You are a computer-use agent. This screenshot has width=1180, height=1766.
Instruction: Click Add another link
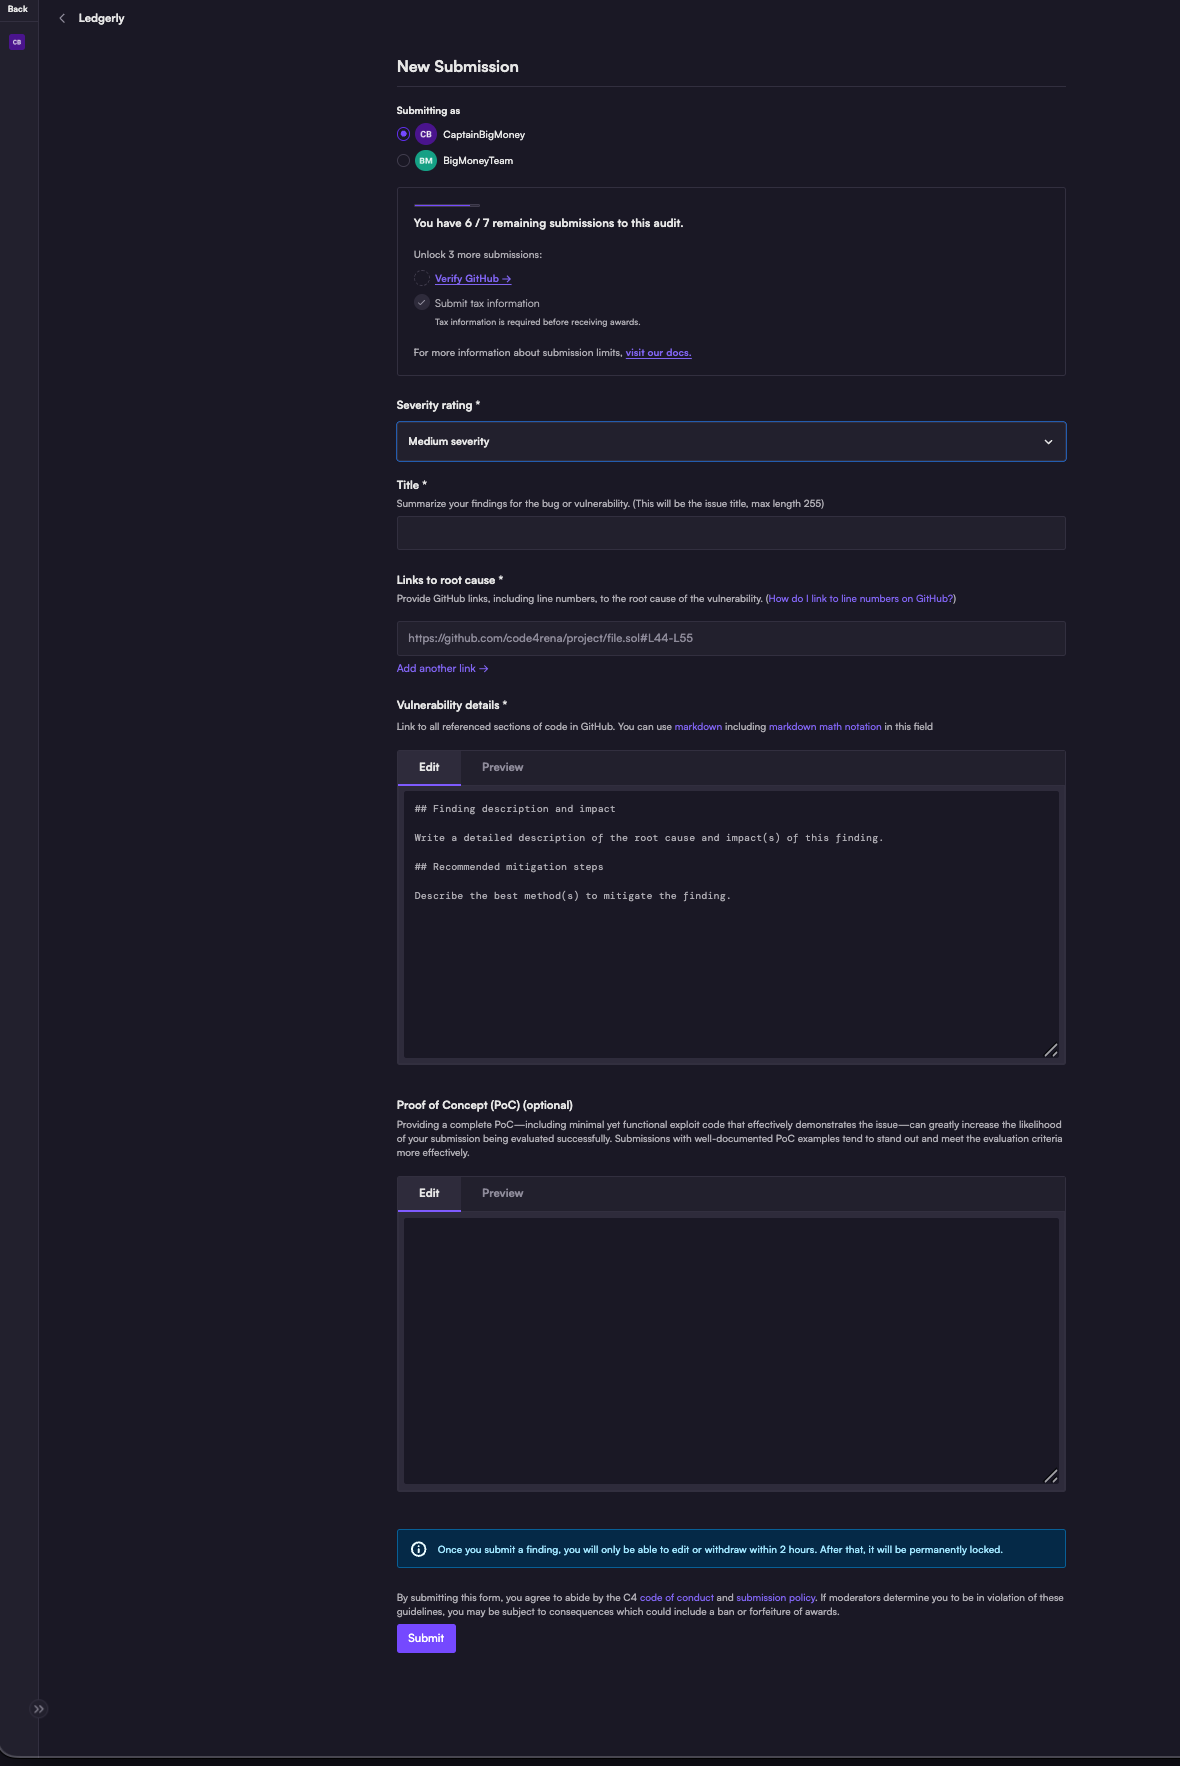coord(442,668)
